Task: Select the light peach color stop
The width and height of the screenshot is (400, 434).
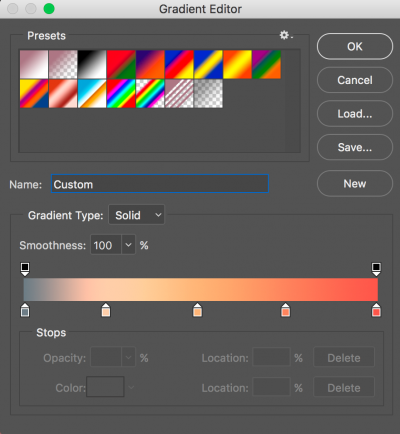Action: [106, 310]
